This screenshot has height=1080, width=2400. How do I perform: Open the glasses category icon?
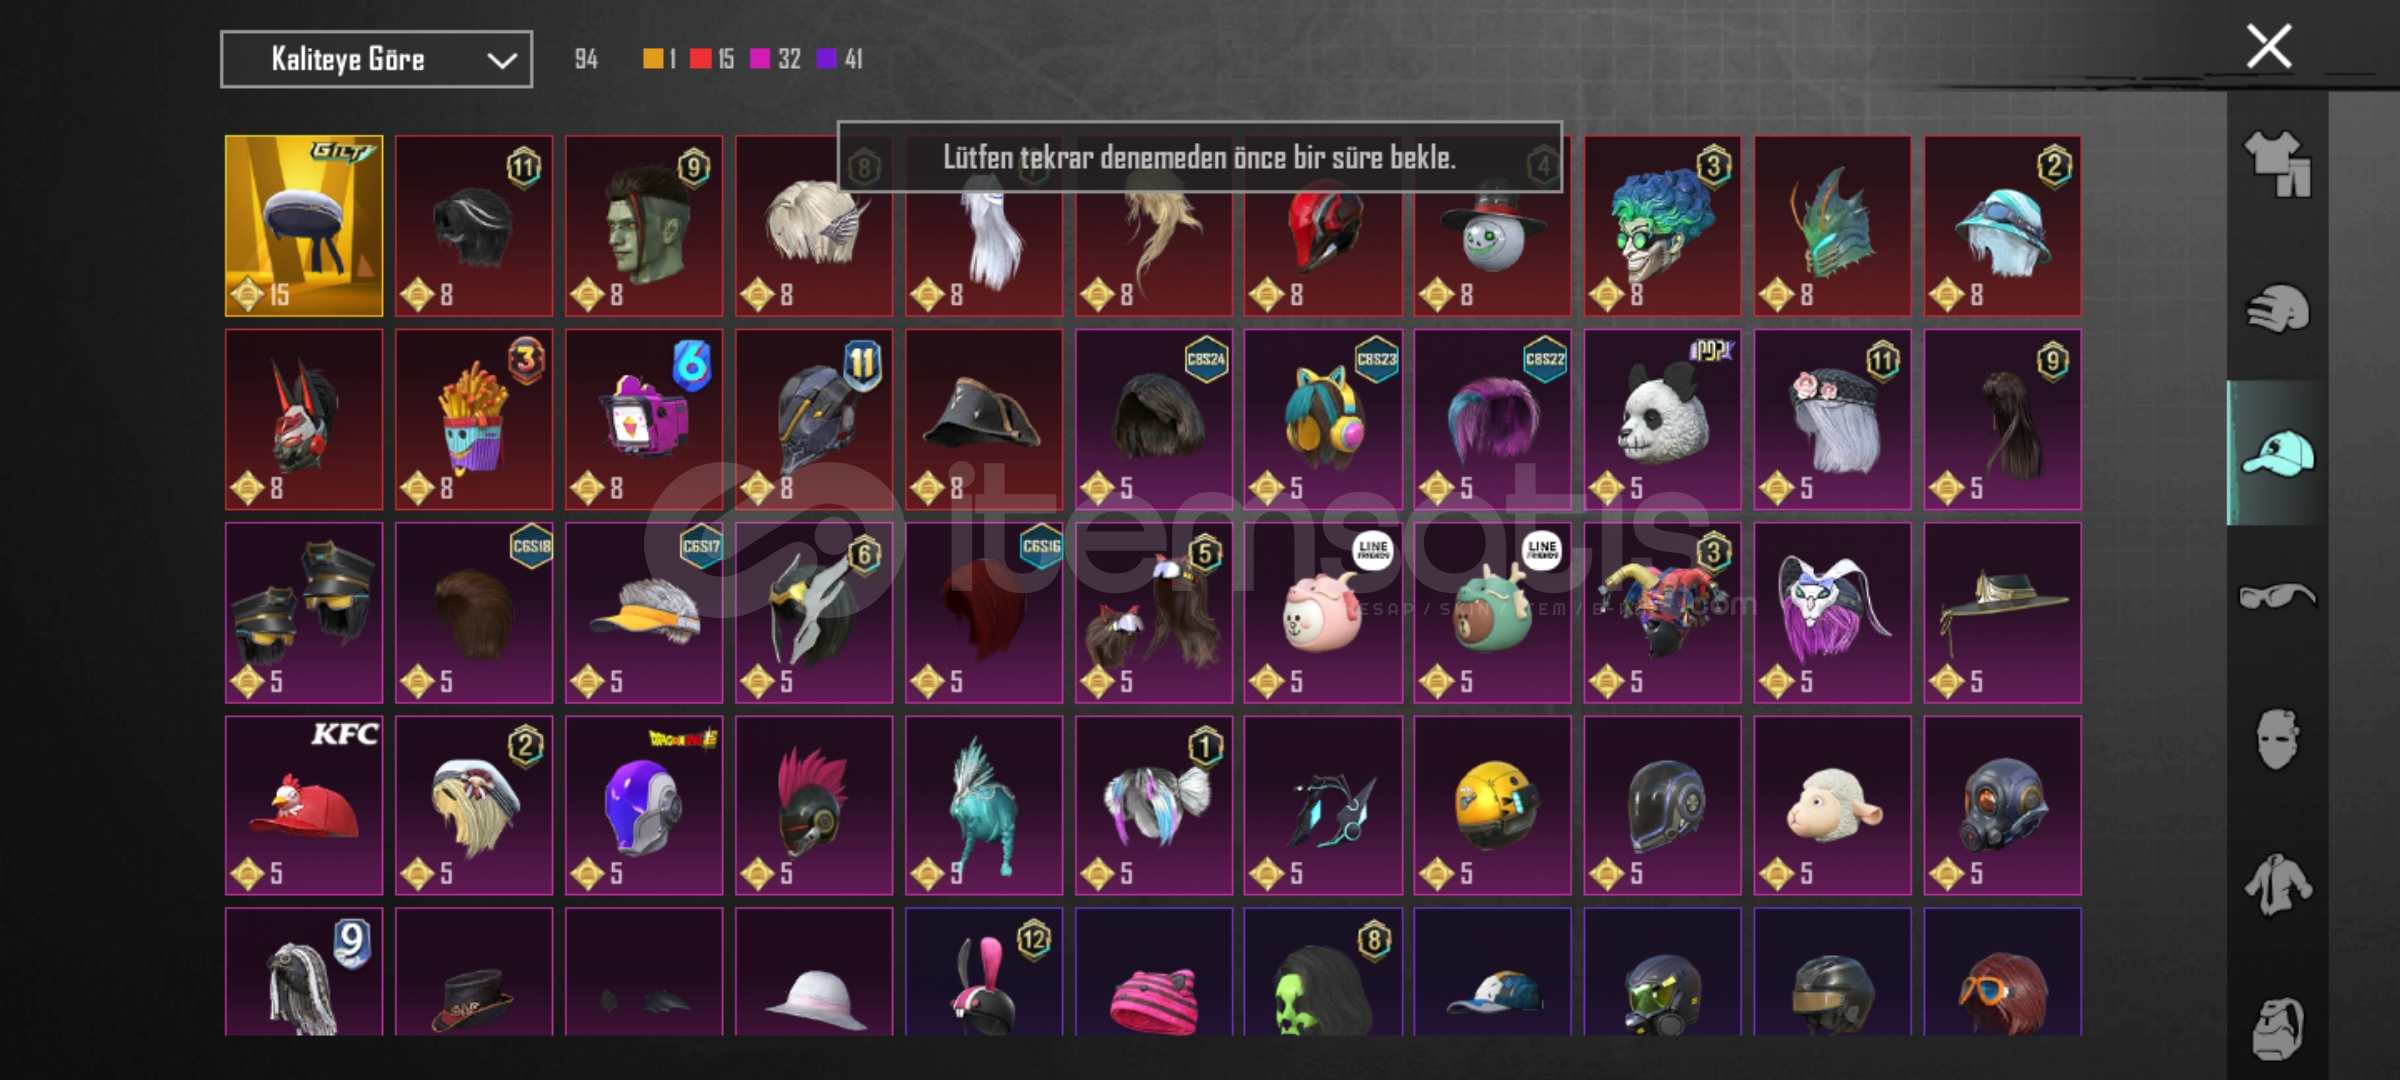(x=2277, y=597)
